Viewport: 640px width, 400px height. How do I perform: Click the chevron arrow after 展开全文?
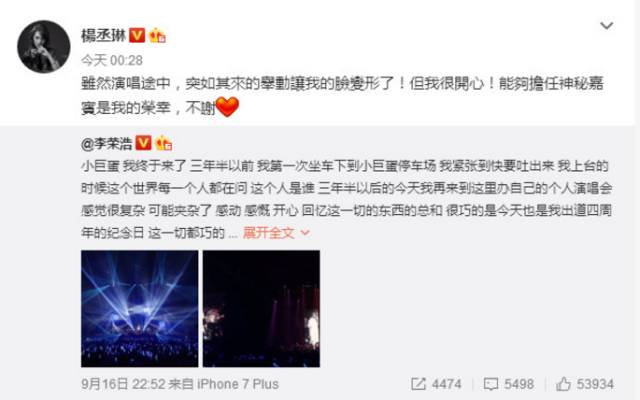(x=305, y=233)
